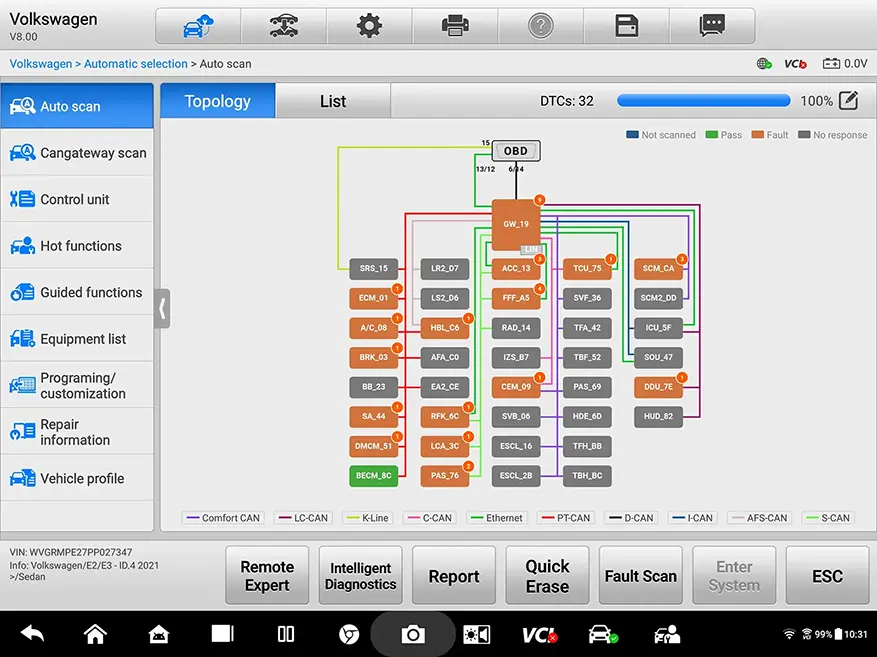Image resolution: width=877 pixels, height=657 pixels.
Task: Open Vehicle profile from the sidebar
Action: [77, 478]
